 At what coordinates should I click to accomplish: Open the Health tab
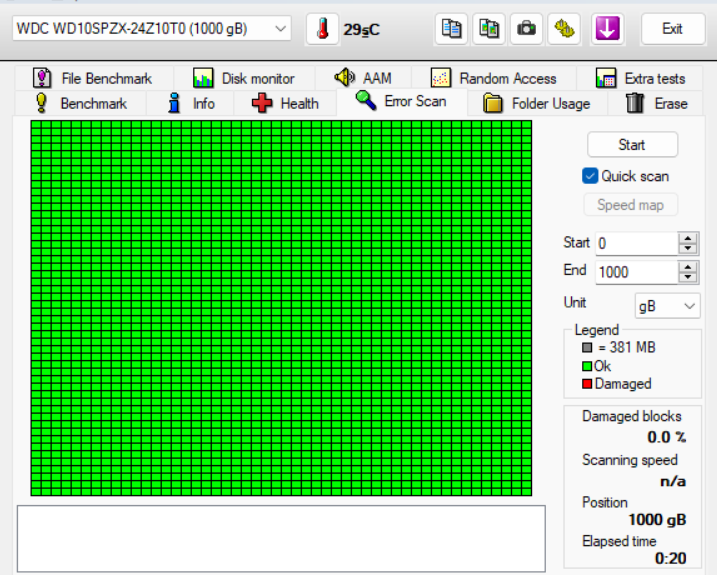point(286,103)
